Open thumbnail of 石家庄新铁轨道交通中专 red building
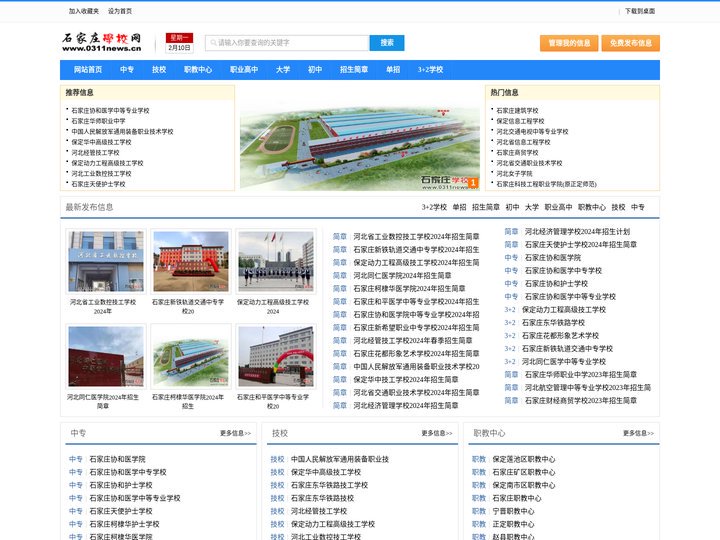The width and height of the screenshot is (720, 540). click(191, 261)
